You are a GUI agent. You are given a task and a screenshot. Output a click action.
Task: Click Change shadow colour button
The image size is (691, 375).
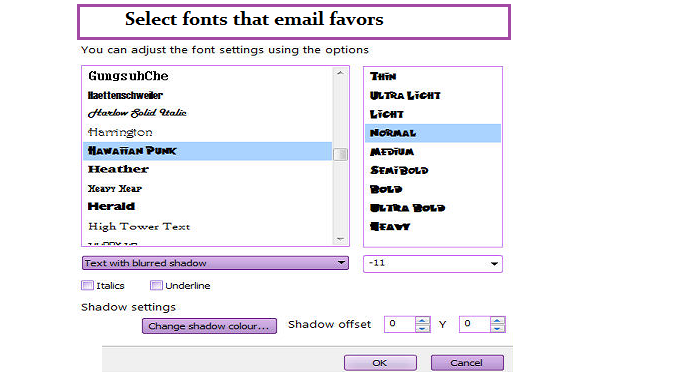(209, 326)
